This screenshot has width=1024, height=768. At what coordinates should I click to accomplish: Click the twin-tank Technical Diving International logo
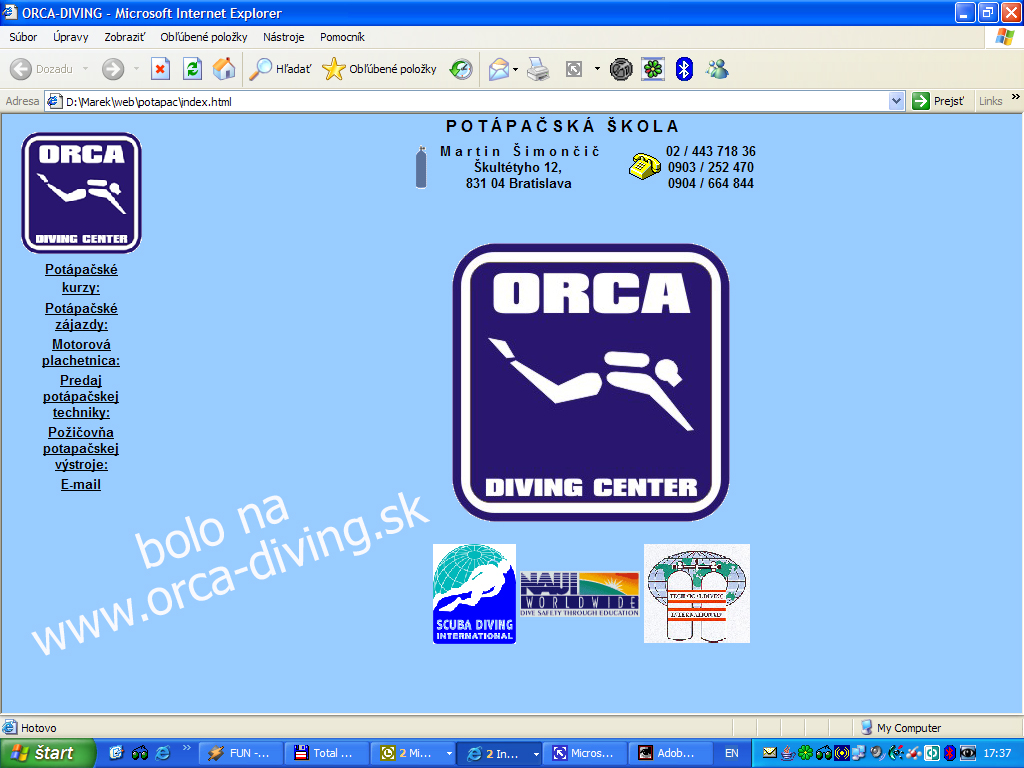pos(697,594)
